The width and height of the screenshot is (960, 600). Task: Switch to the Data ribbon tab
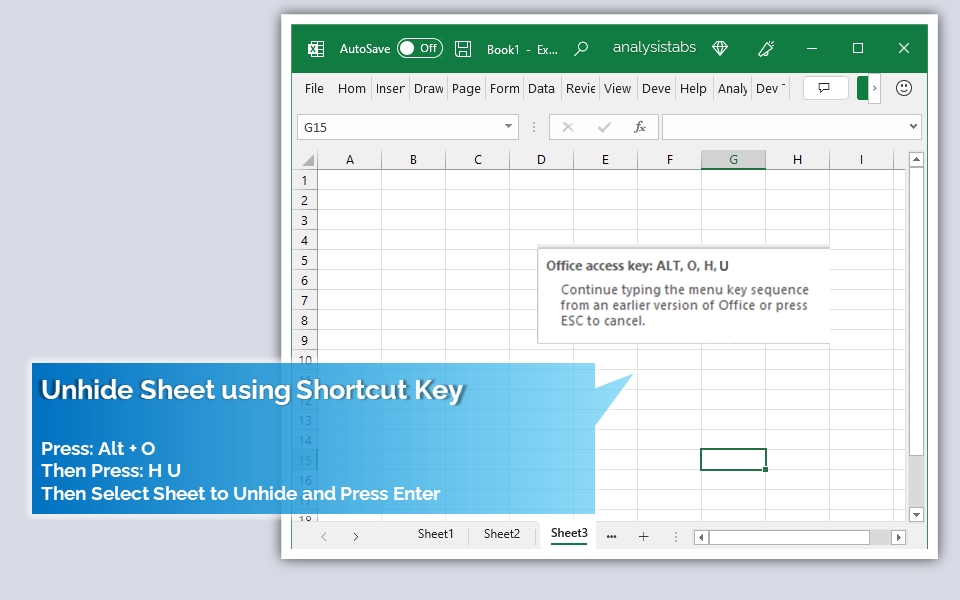point(541,88)
